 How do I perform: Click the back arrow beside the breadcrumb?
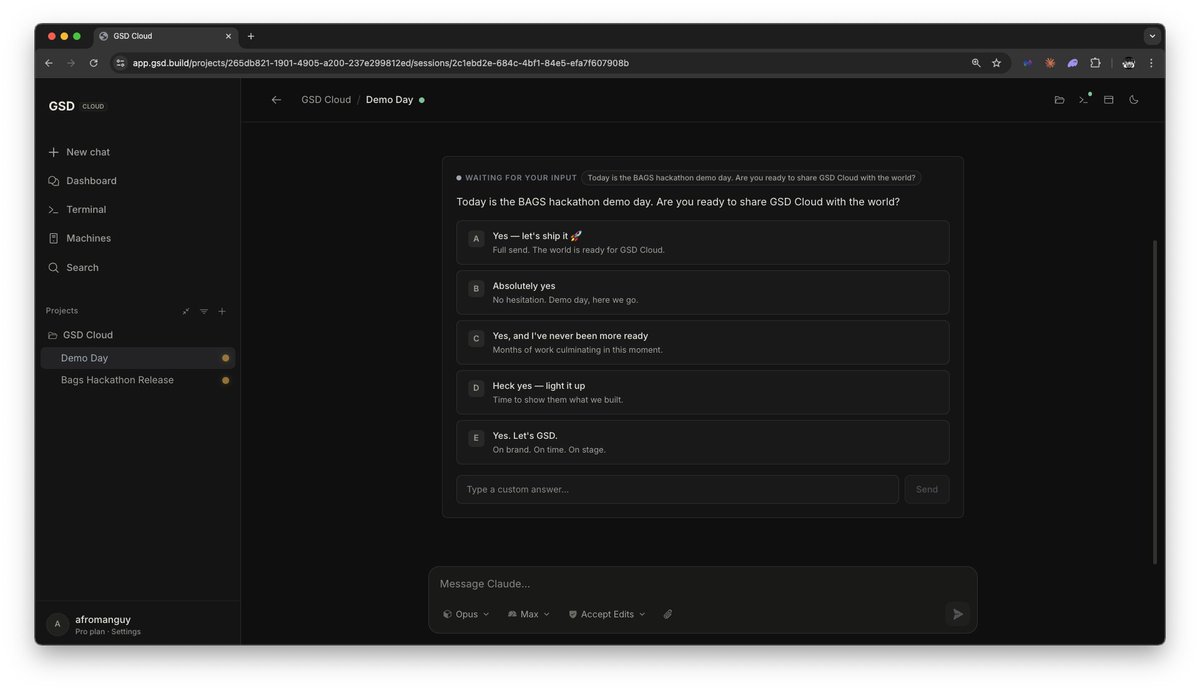(276, 100)
